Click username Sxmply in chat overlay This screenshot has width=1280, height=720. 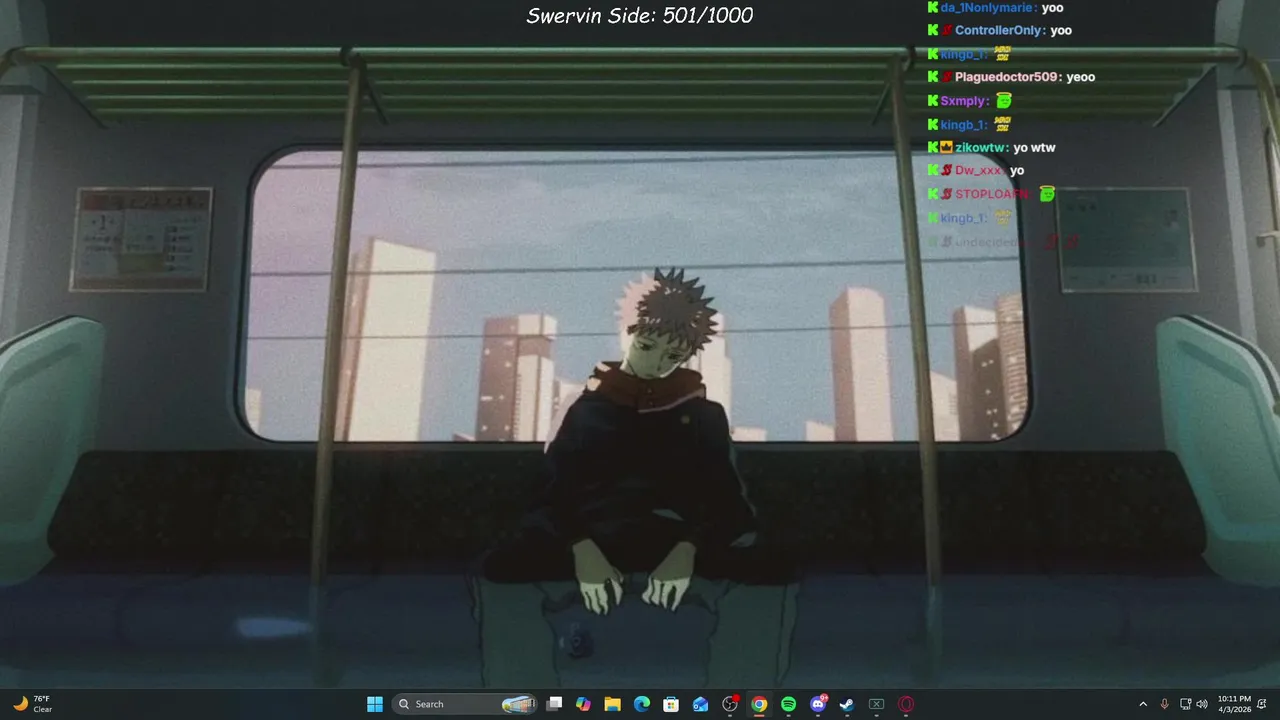[x=962, y=101]
